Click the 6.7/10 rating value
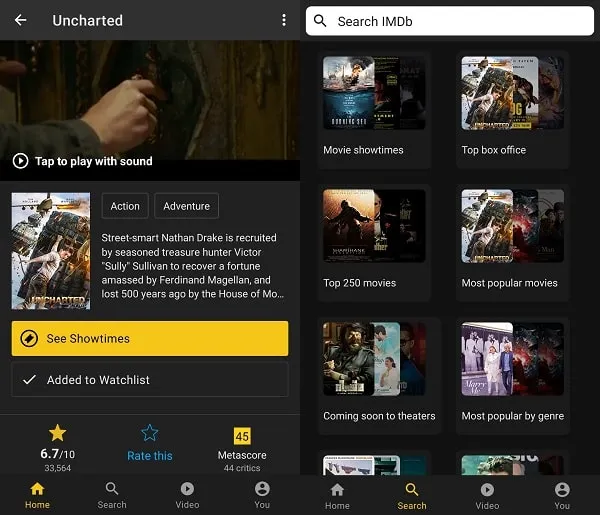This screenshot has width=600, height=515. pos(57,454)
